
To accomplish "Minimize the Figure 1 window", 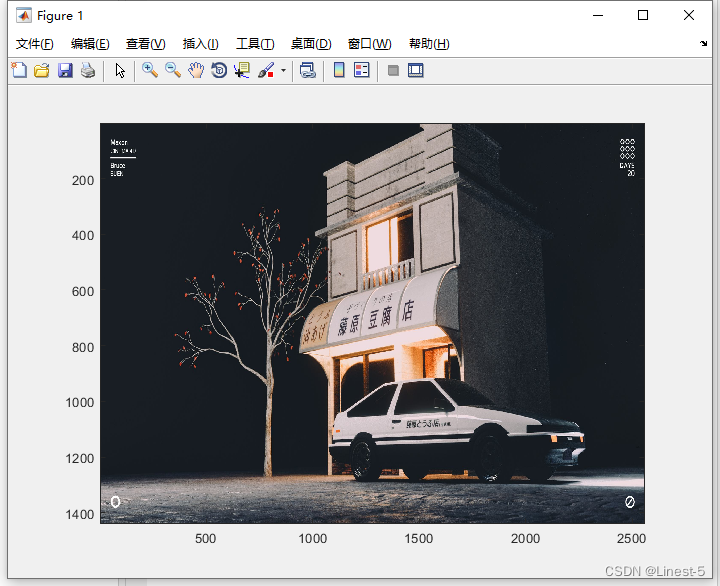I will 598,15.
